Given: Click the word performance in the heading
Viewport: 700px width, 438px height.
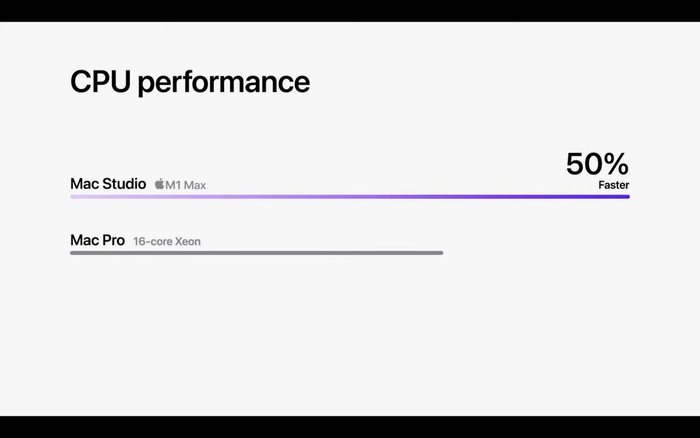Looking at the screenshot, I should [x=224, y=83].
